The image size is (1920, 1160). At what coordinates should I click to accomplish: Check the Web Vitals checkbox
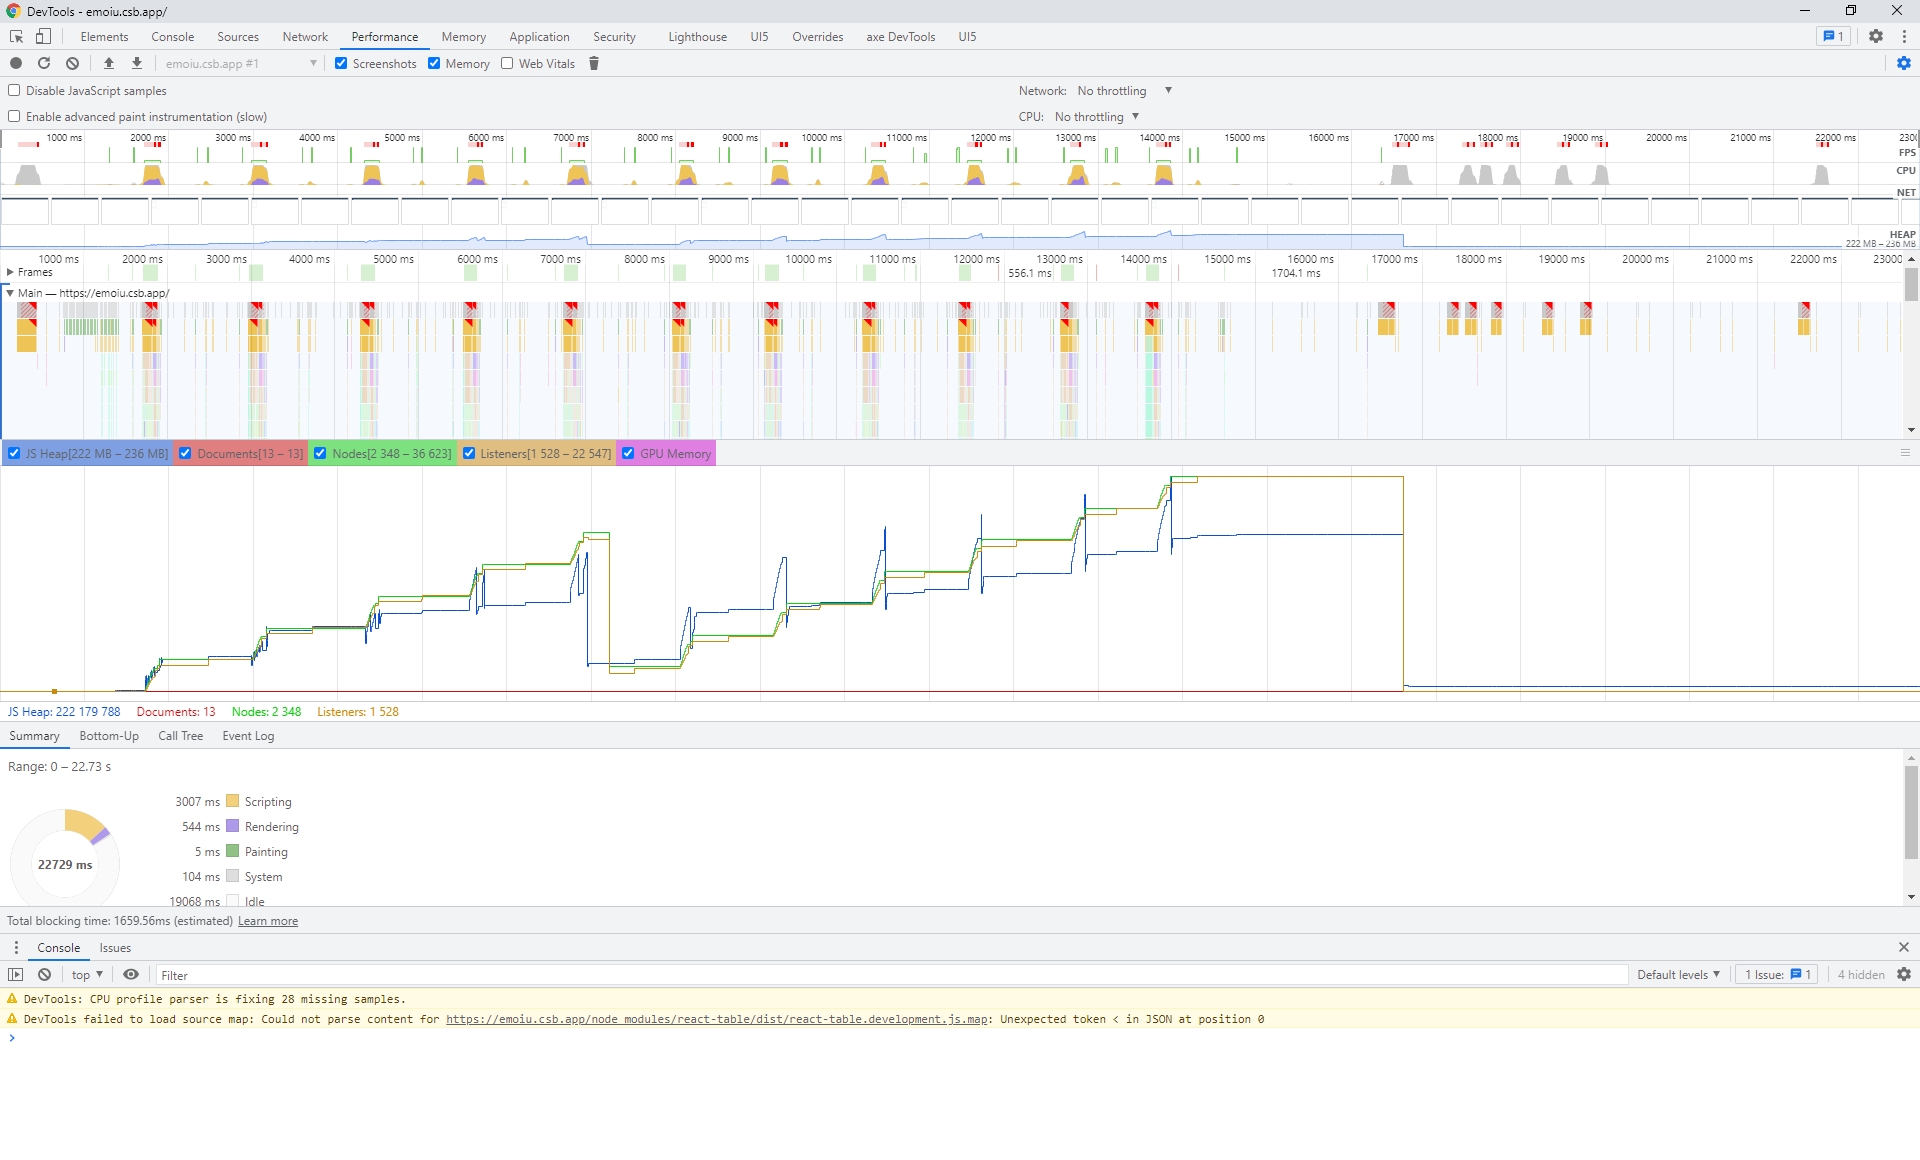click(507, 63)
